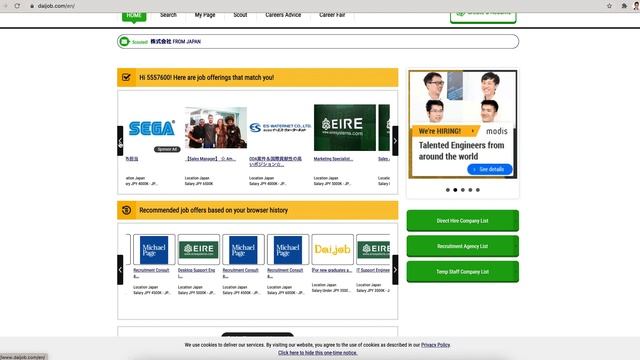This screenshot has width=640, height=360.
Task: Open the Marketing Specialist job link
Action: pyautogui.click(x=333, y=159)
